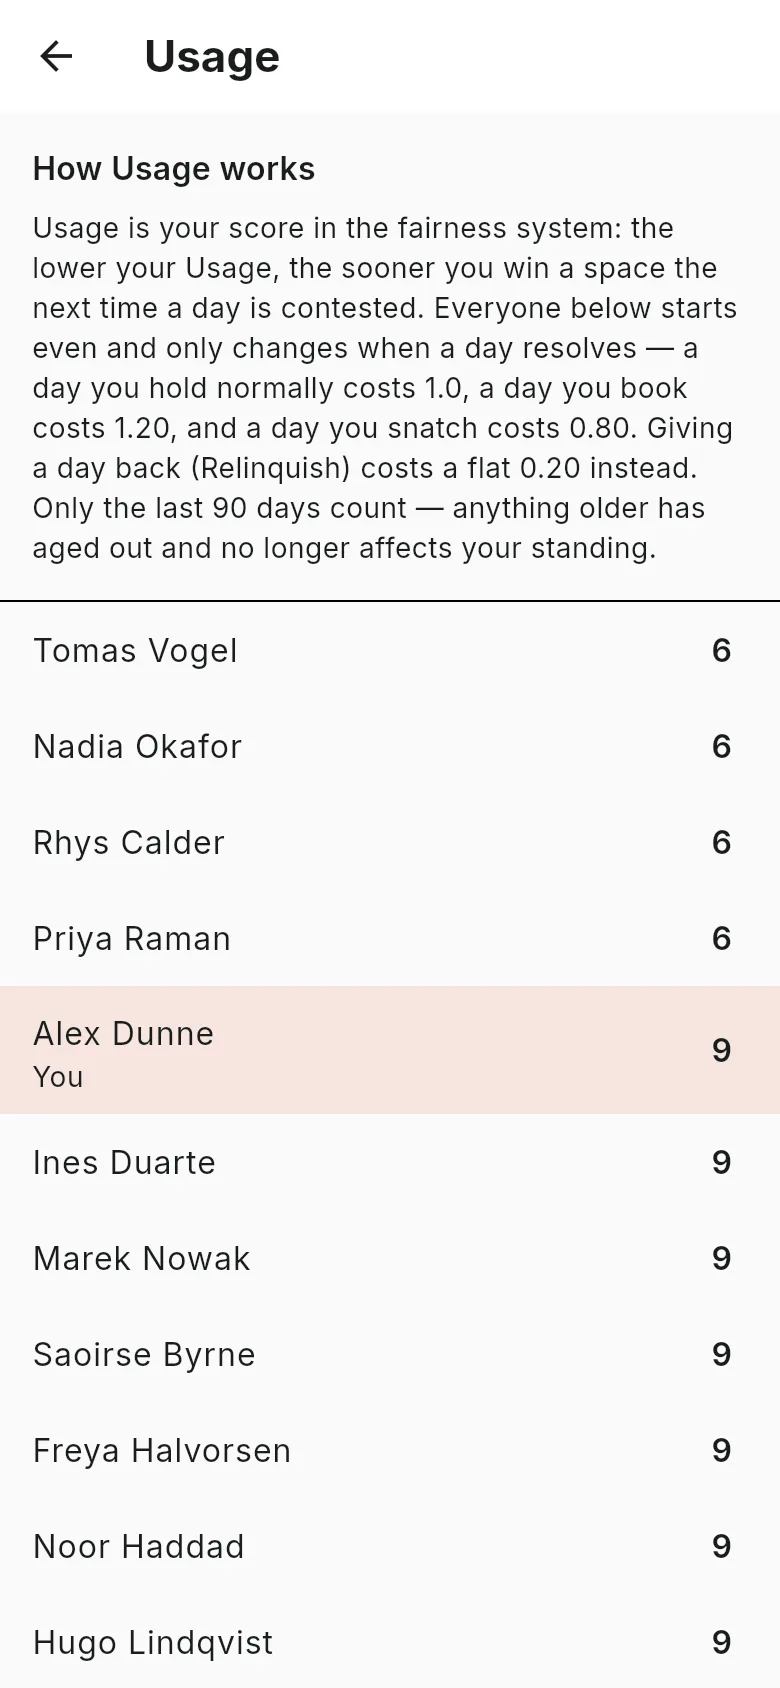Viewport: 780px width, 1688px height.
Task: Tap Hugo Lindqvist's score value
Action: [x=722, y=1642]
